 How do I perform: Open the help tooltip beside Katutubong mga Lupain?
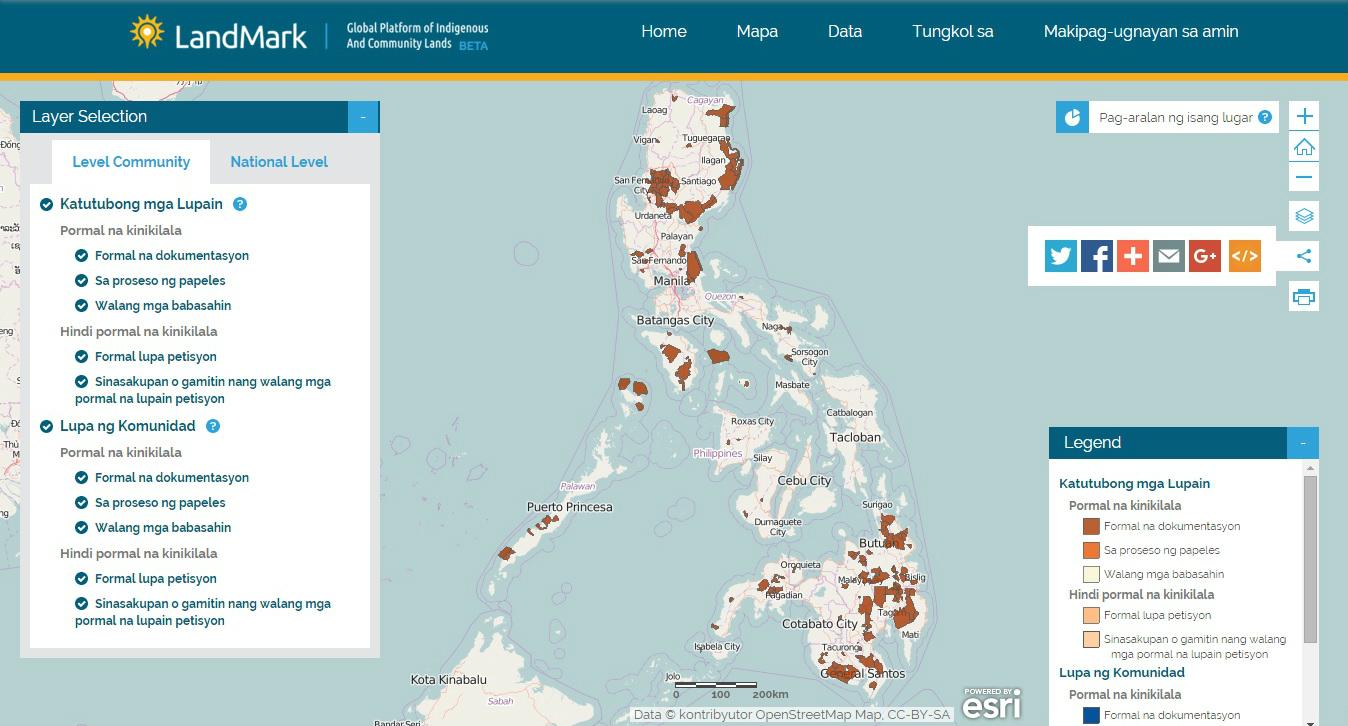(239, 204)
